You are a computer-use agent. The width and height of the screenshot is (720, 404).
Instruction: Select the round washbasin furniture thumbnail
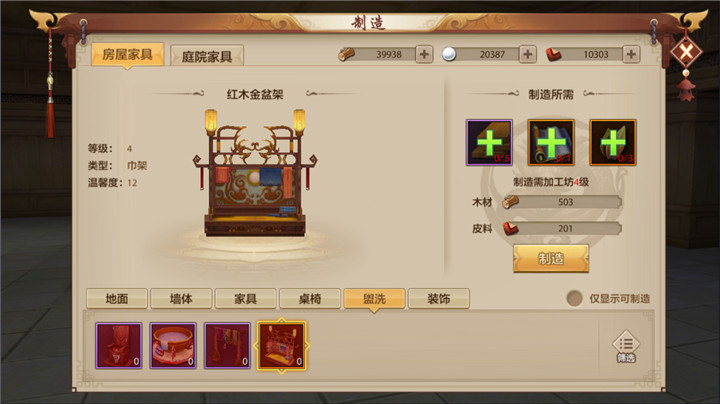(173, 346)
